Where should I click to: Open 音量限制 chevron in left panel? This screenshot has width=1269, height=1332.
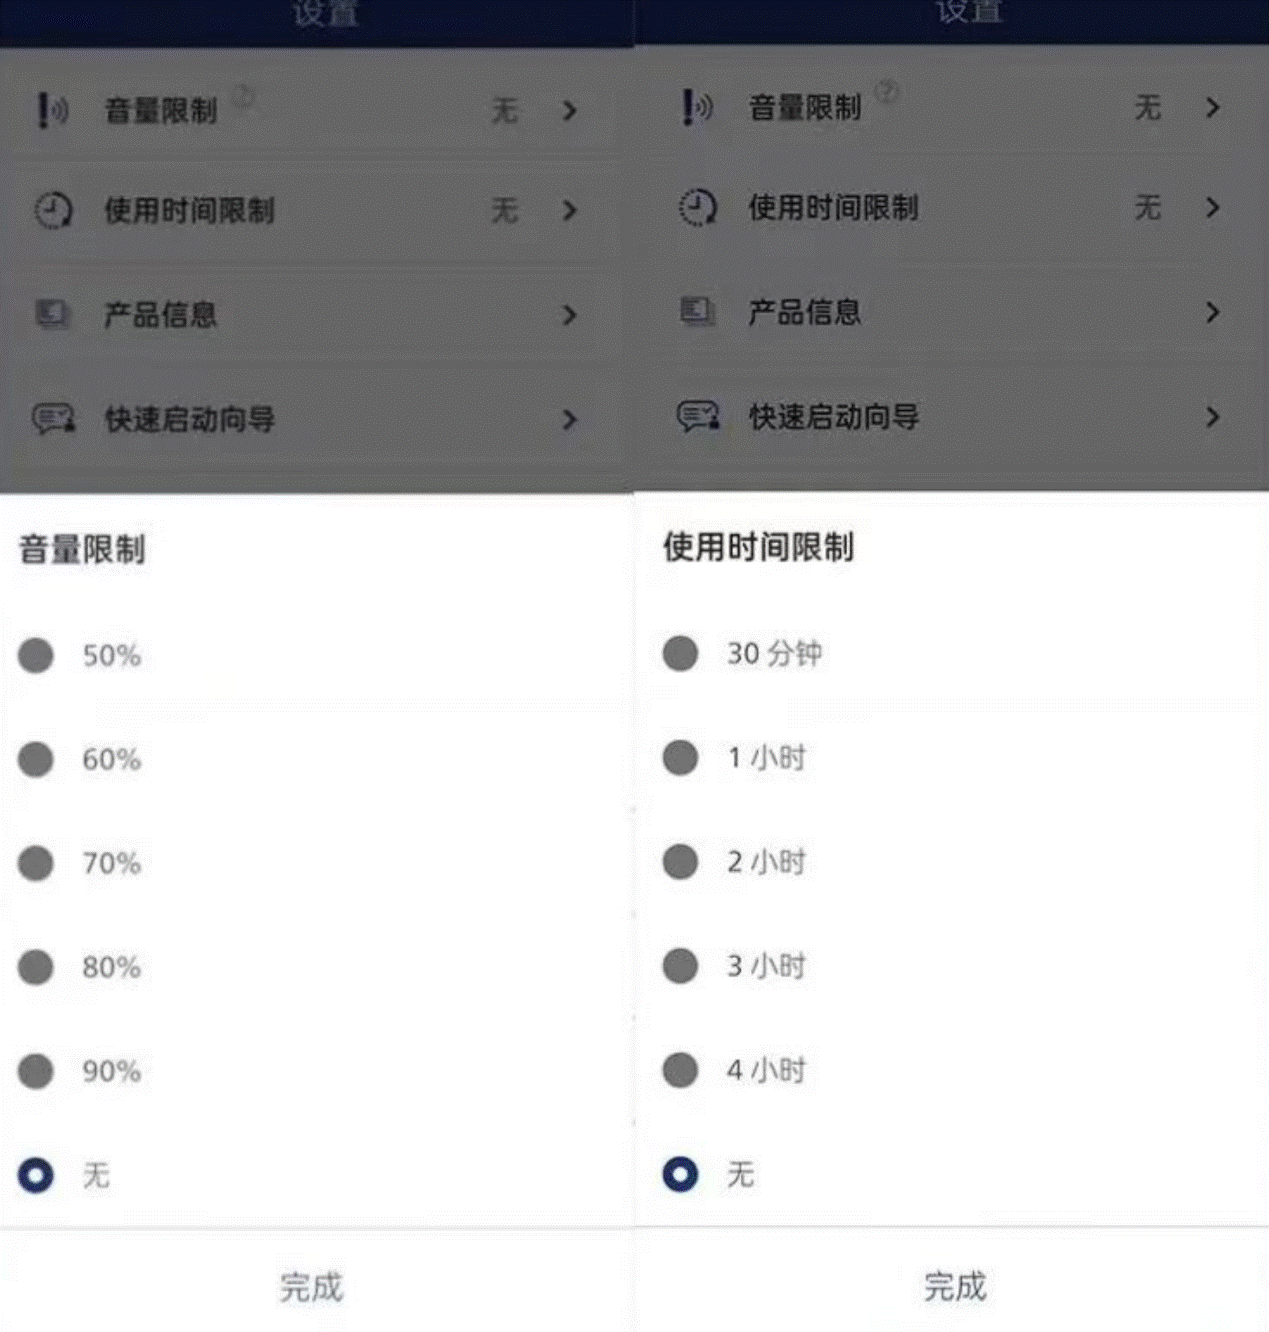tap(570, 110)
